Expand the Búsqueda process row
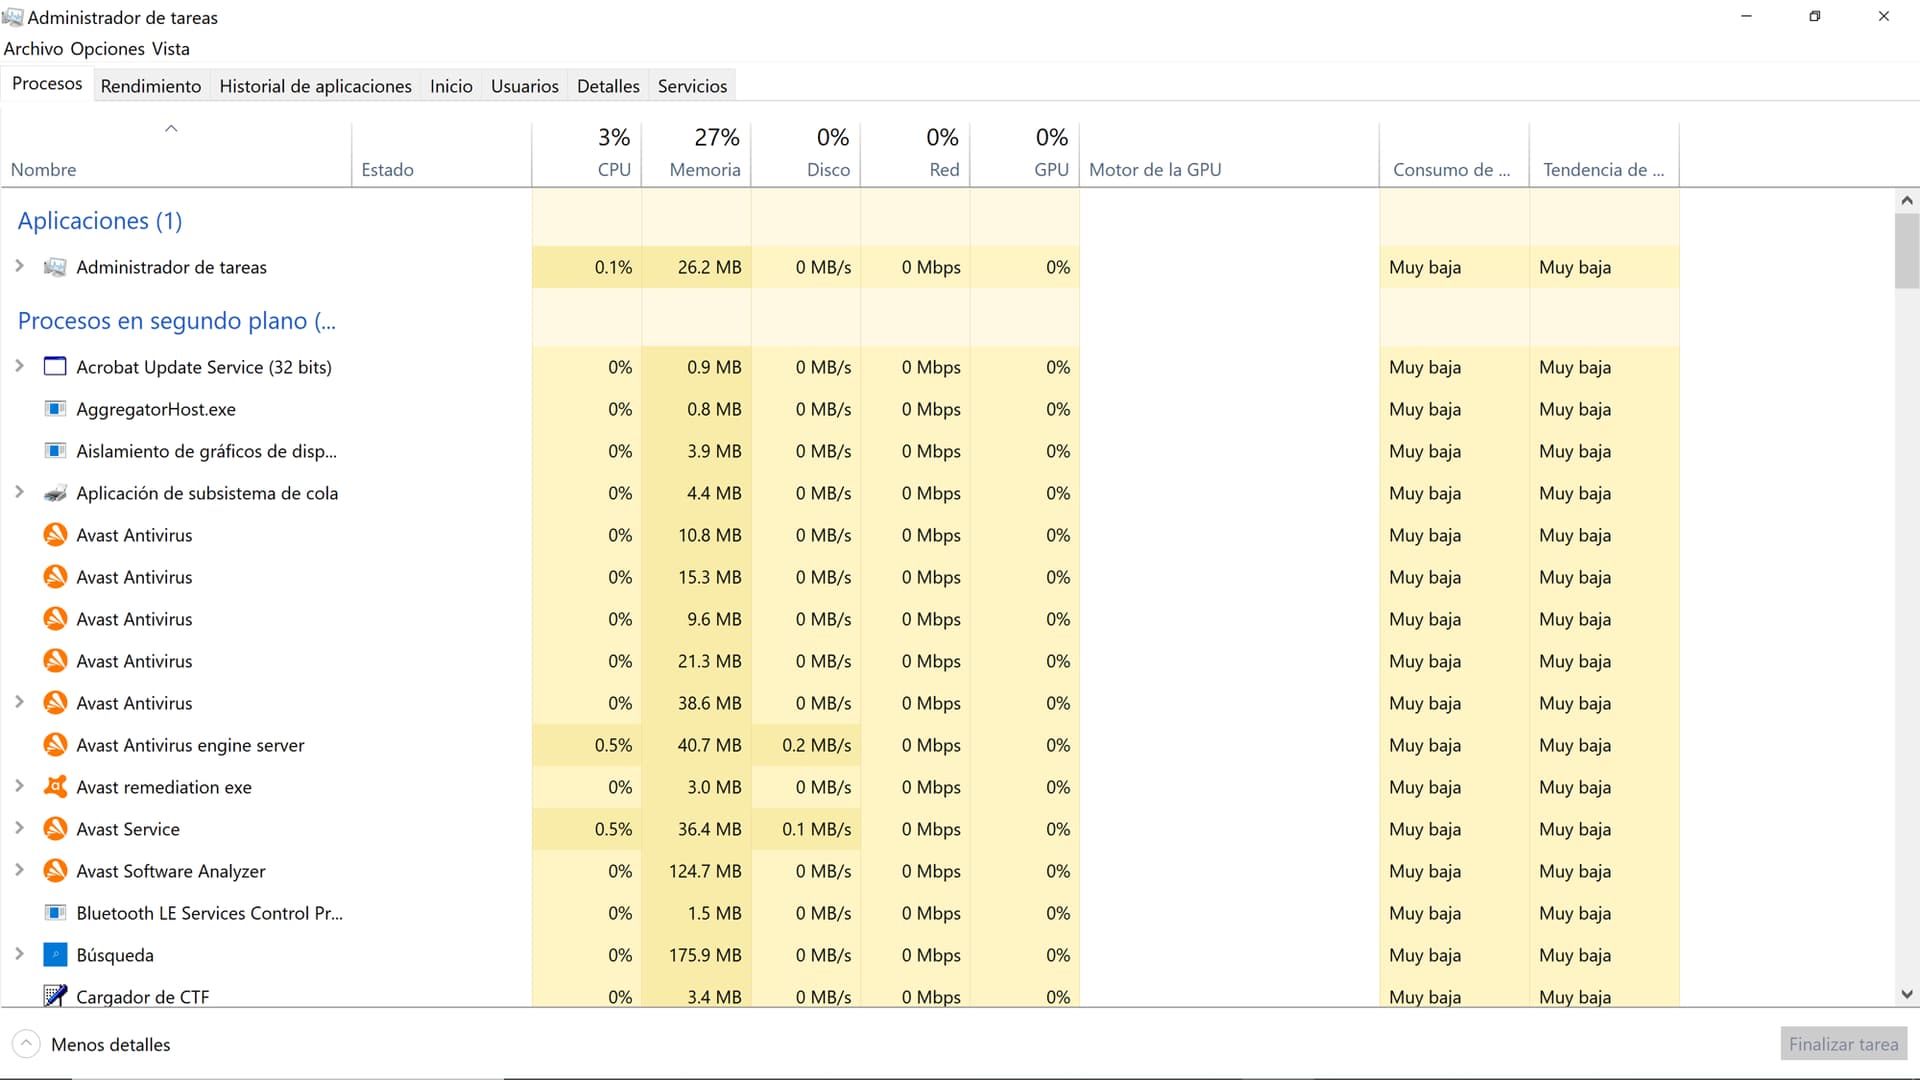The height and width of the screenshot is (1080, 1920). pos(19,954)
